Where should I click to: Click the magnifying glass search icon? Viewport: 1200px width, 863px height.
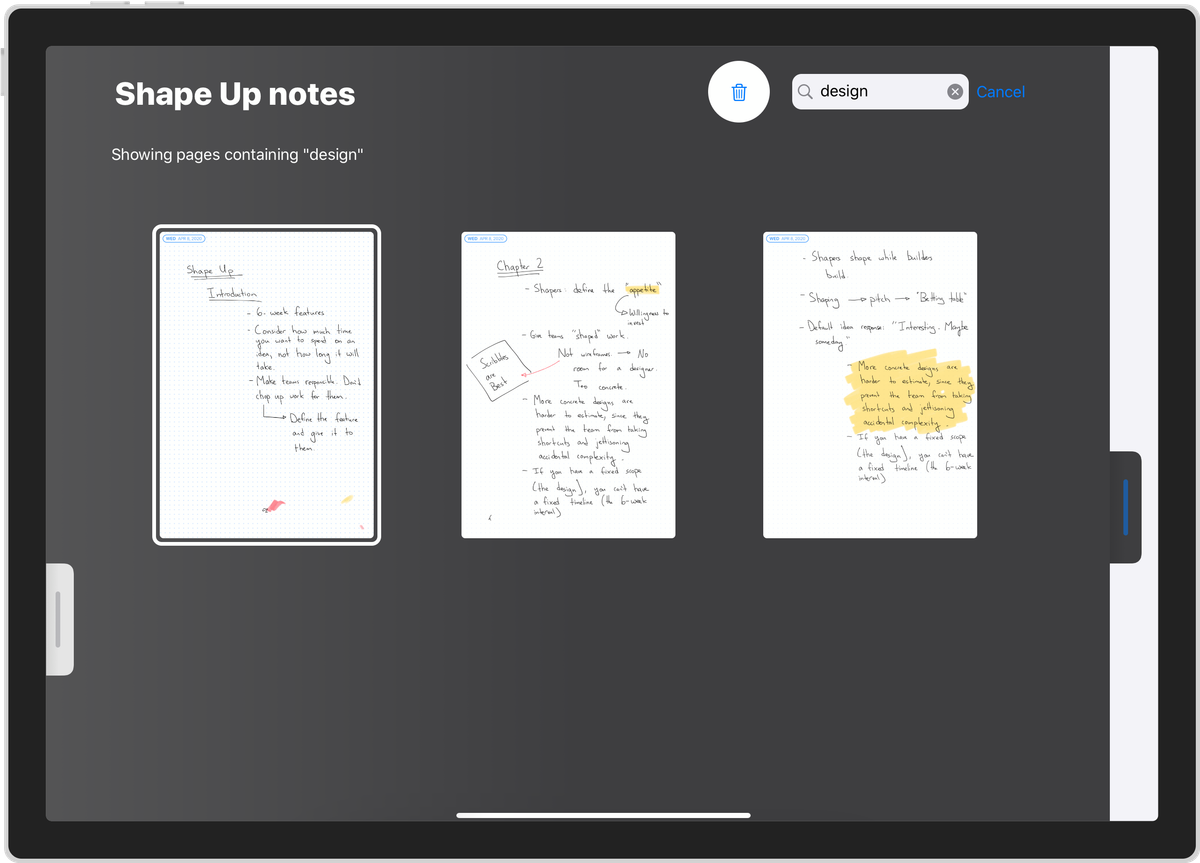point(805,92)
